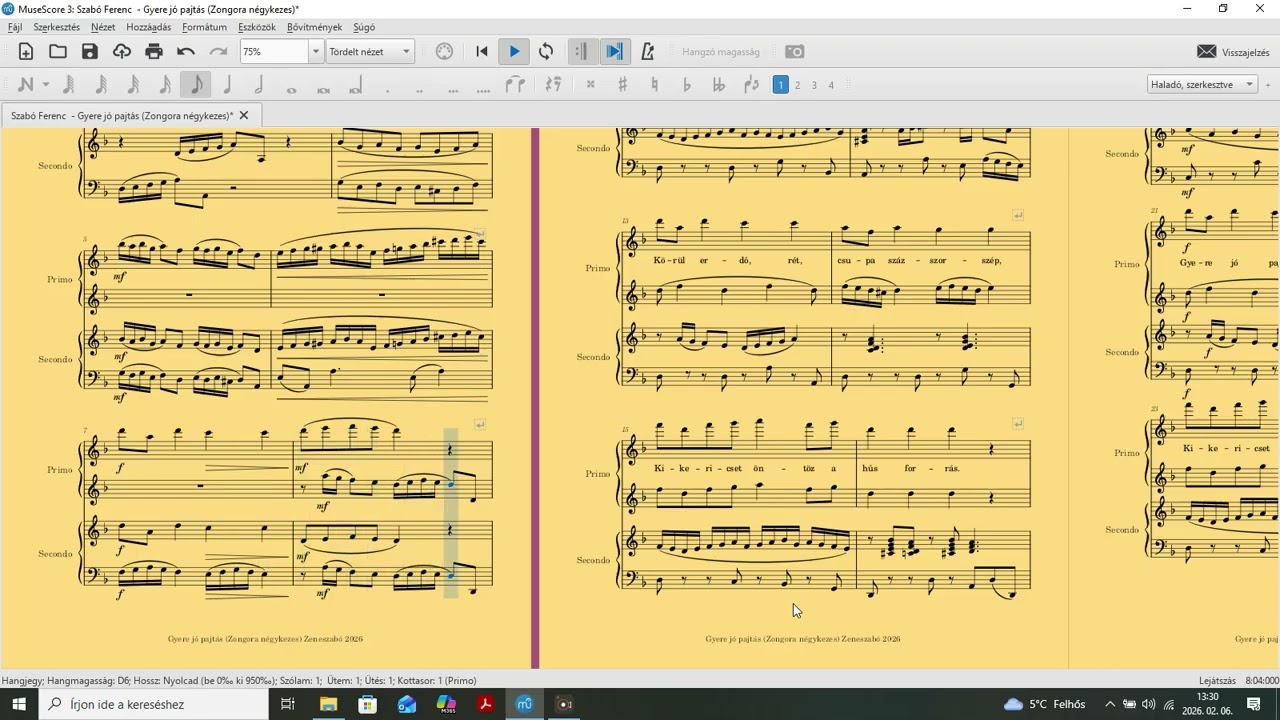Open the Eszközök menu

(257, 27)
